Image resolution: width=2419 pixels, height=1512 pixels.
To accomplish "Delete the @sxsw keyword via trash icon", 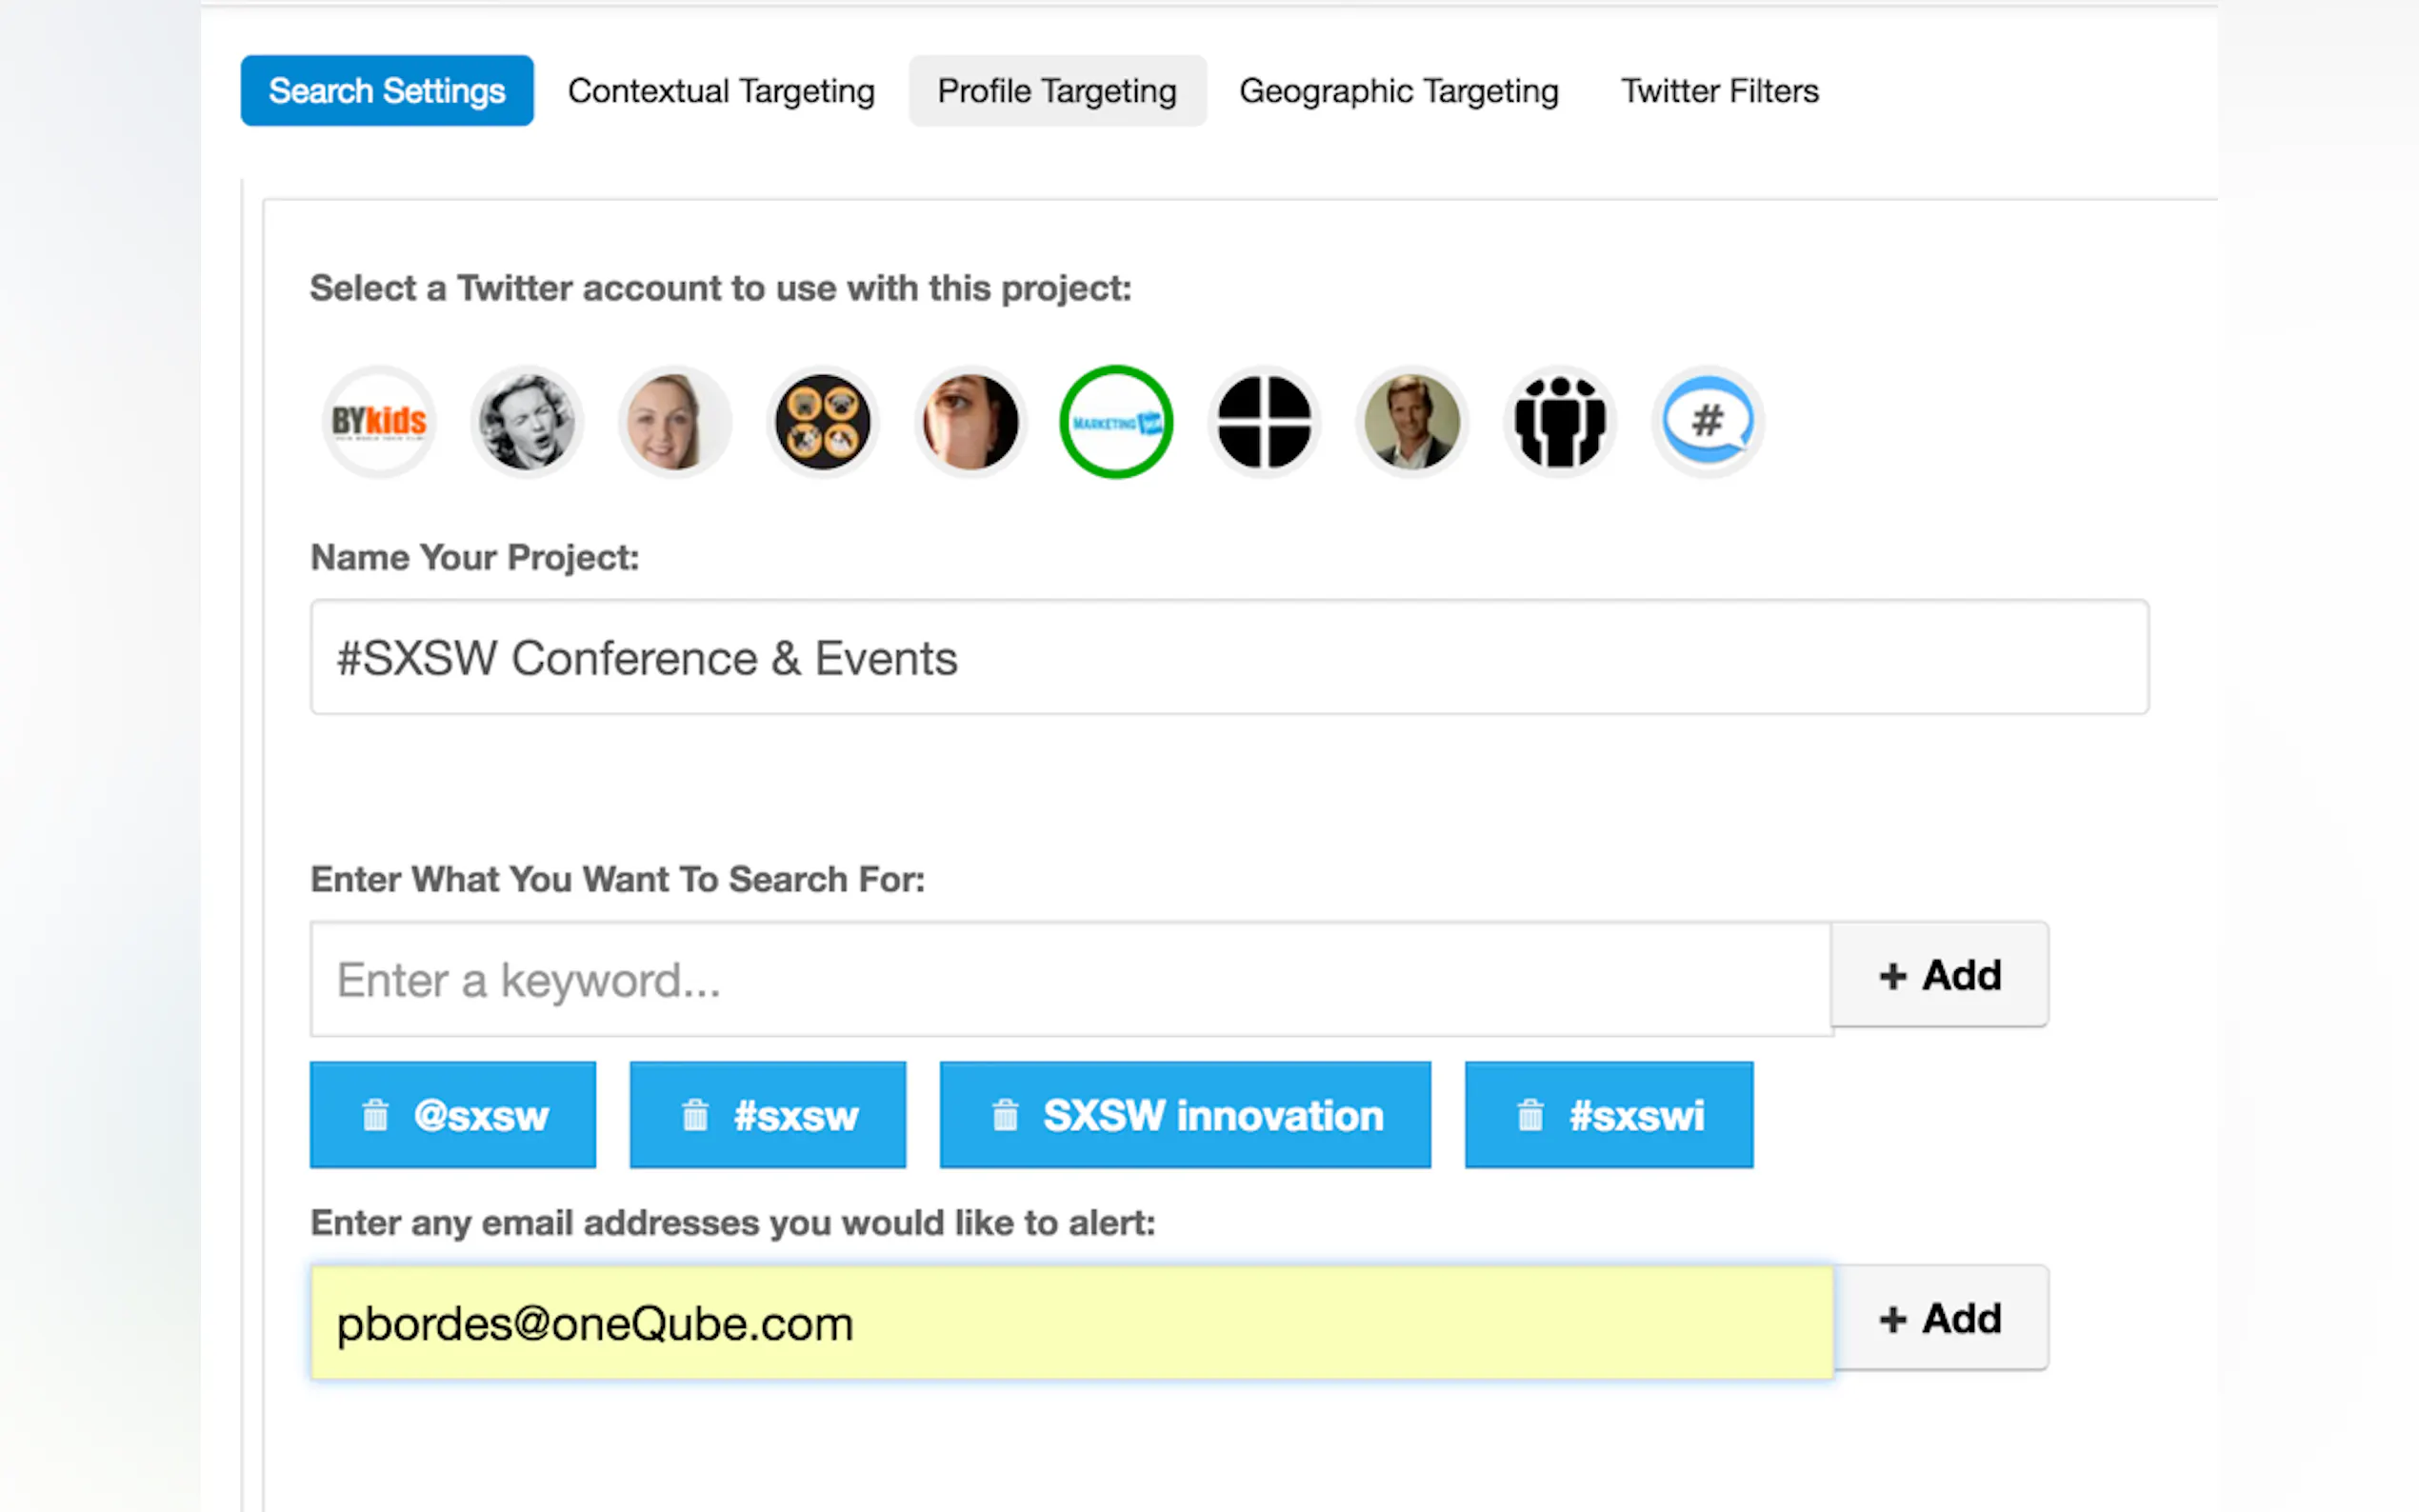I will coord(376,1115).
